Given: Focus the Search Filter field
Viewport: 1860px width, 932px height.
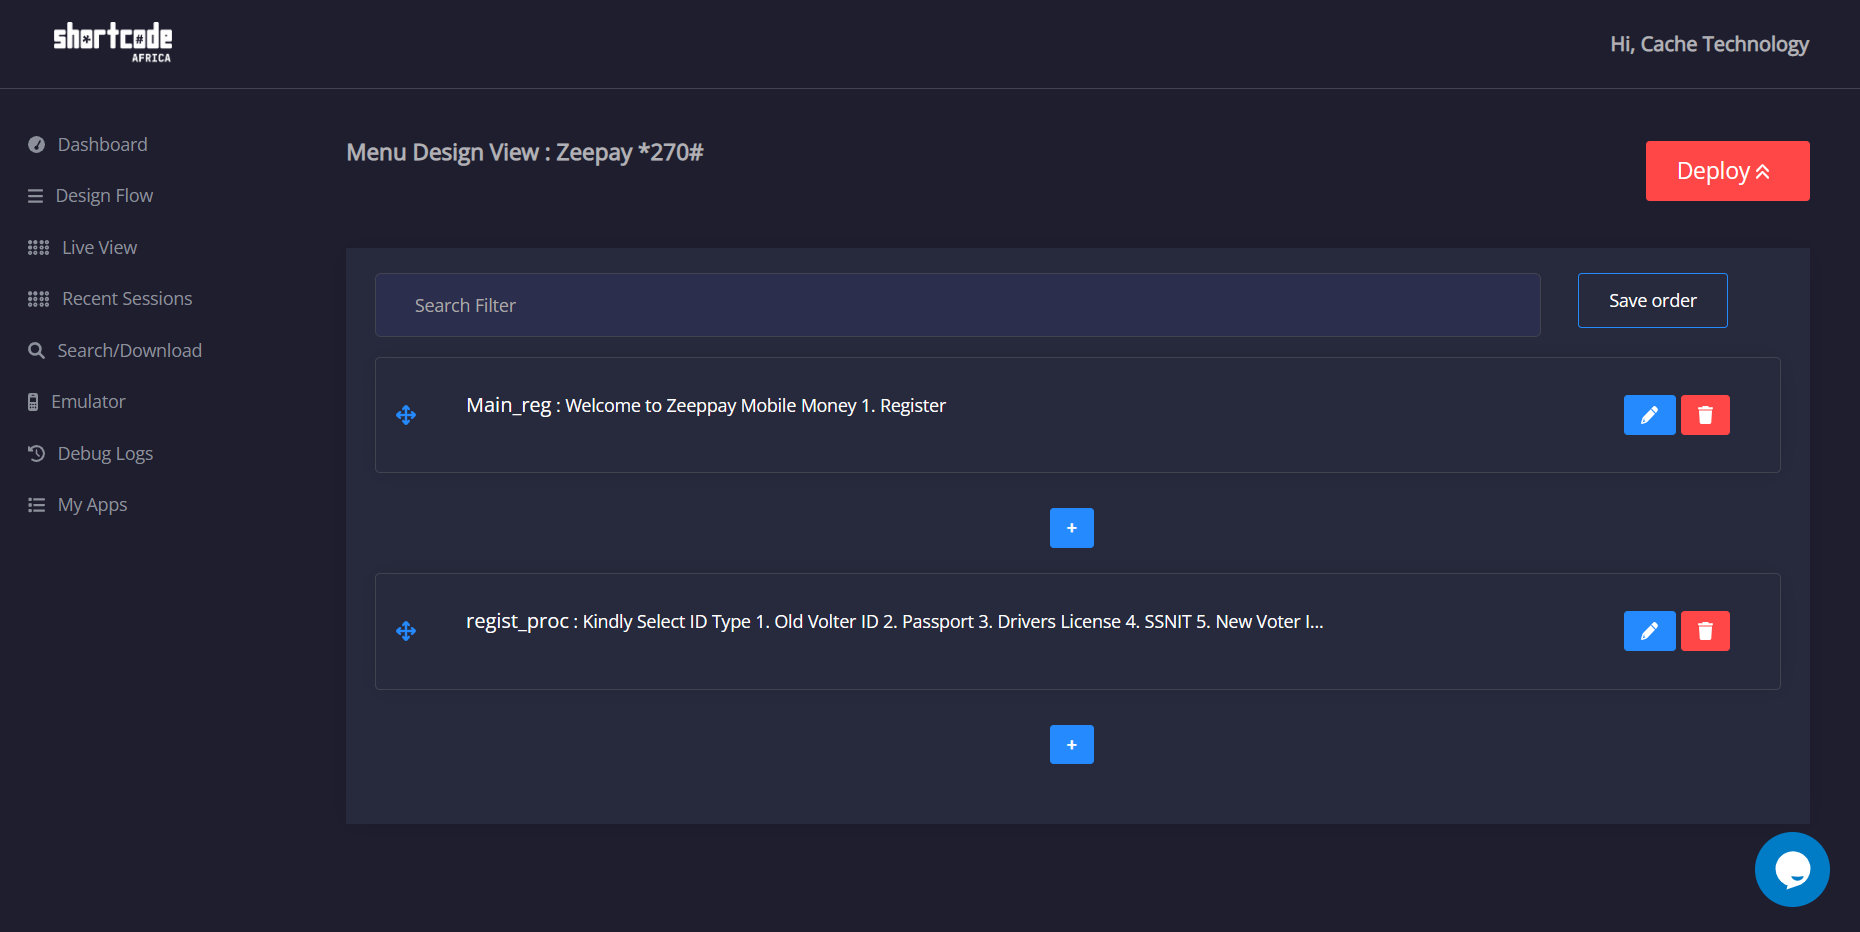Looking at the screenshot, I should [958, 305].
